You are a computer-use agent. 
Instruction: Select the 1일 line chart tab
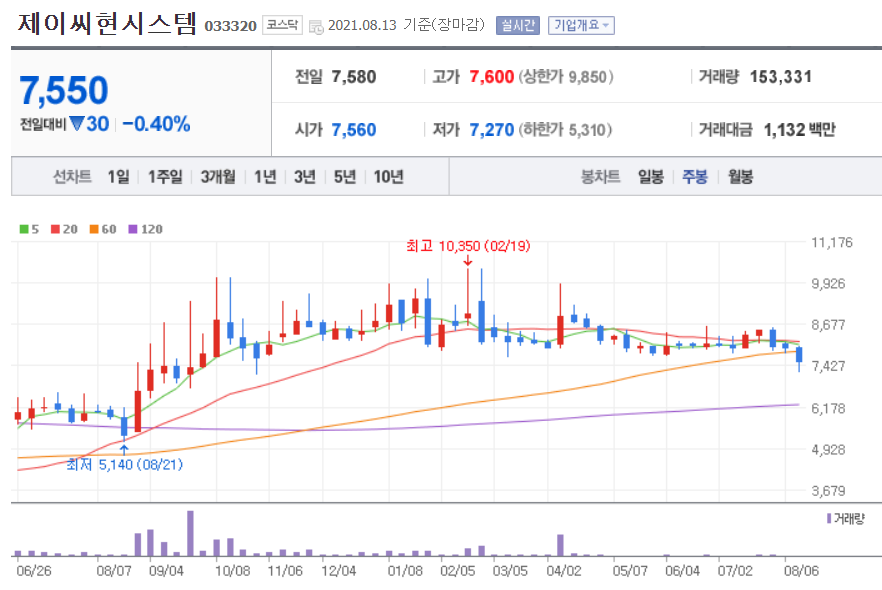[118, 177]
